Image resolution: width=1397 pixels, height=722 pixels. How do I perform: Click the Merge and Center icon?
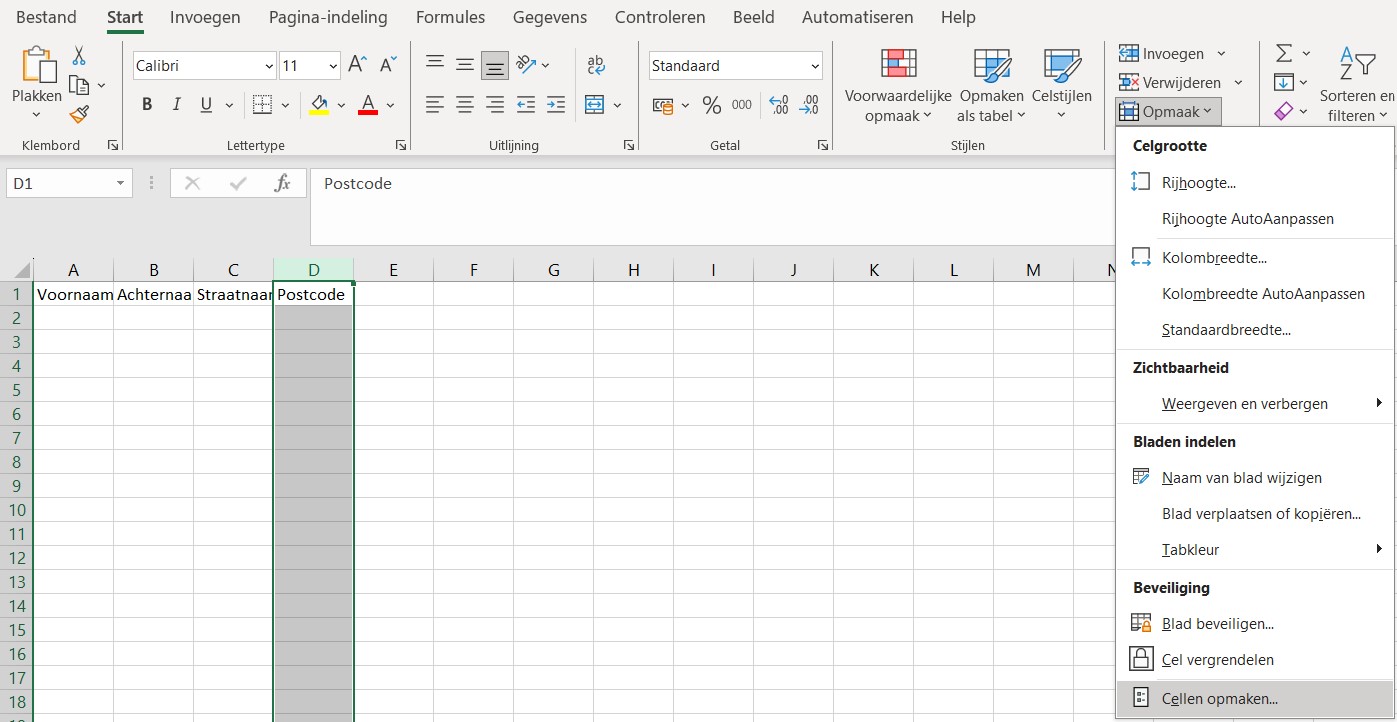tap(594, 105)
